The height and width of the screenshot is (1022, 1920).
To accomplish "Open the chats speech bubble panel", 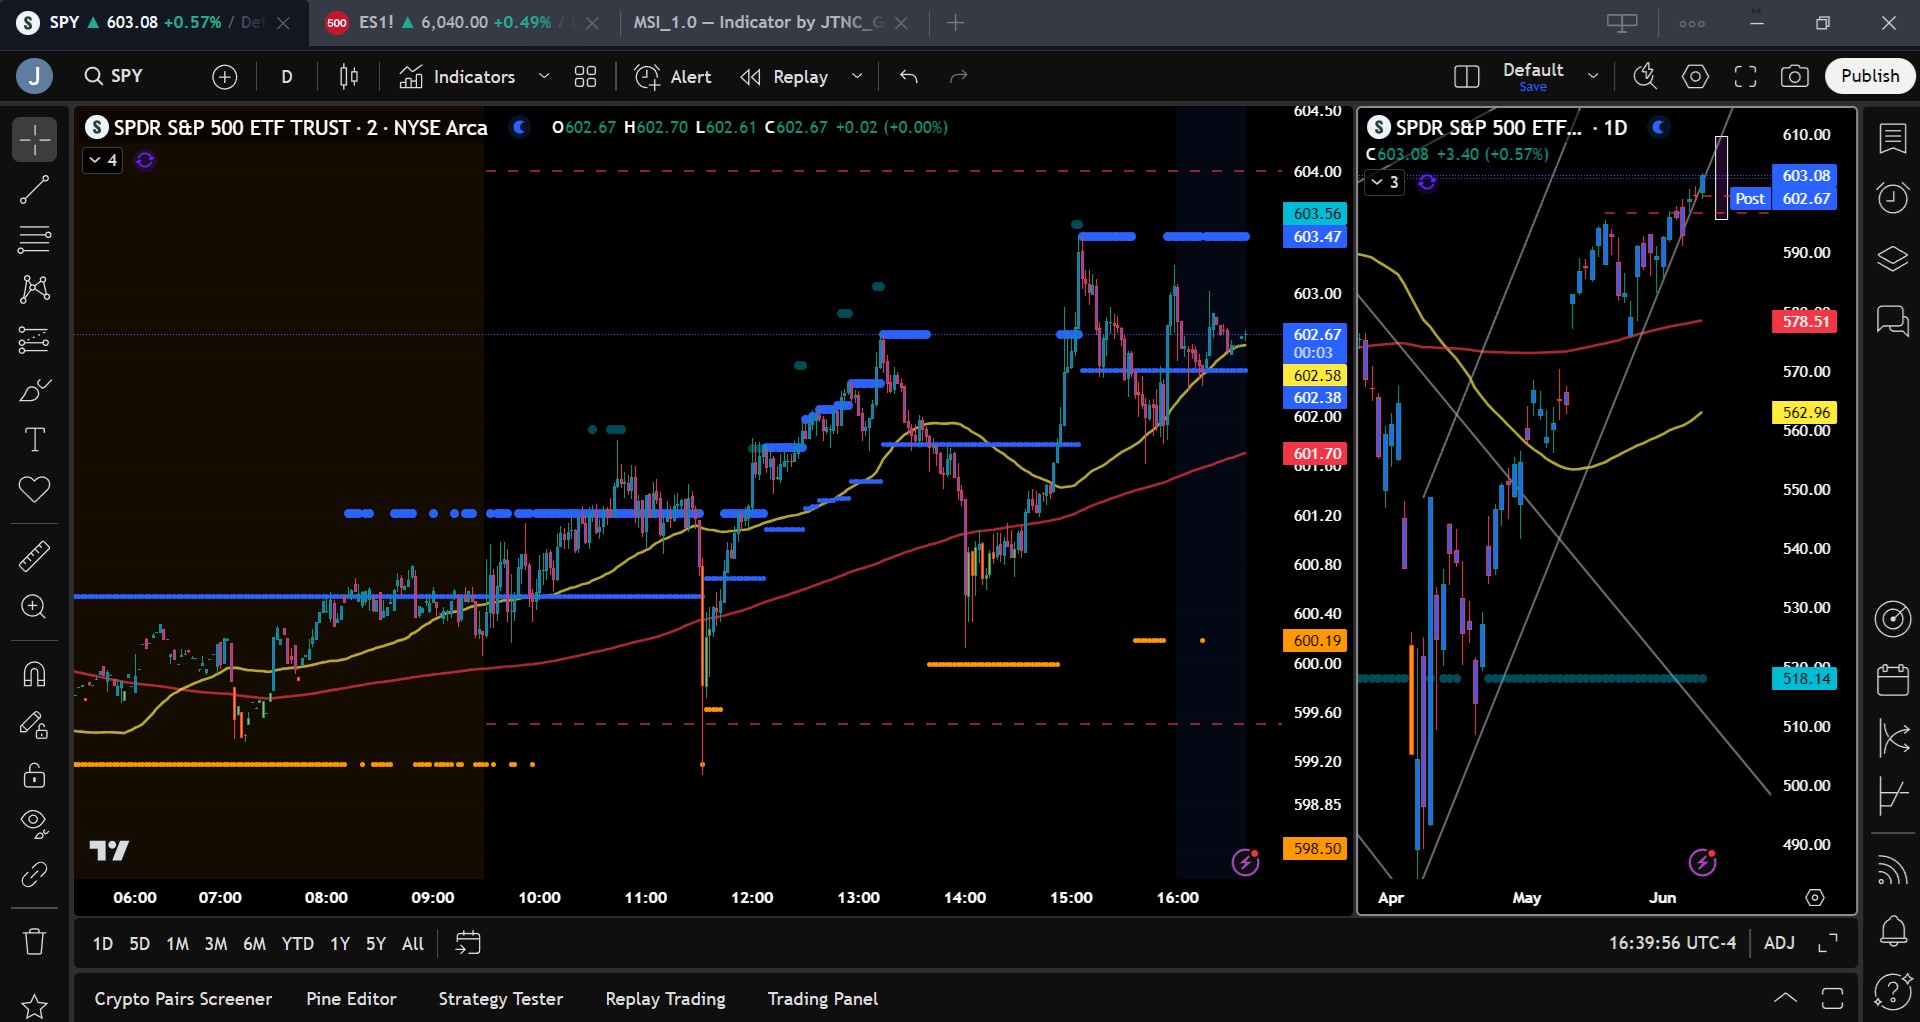I will [1892, 320].
